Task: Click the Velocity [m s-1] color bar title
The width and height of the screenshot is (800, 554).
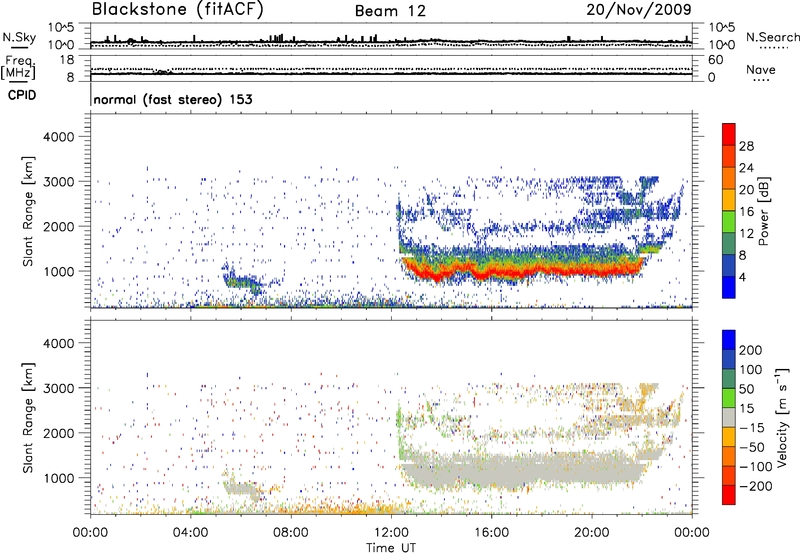Action: pos(782,417)
